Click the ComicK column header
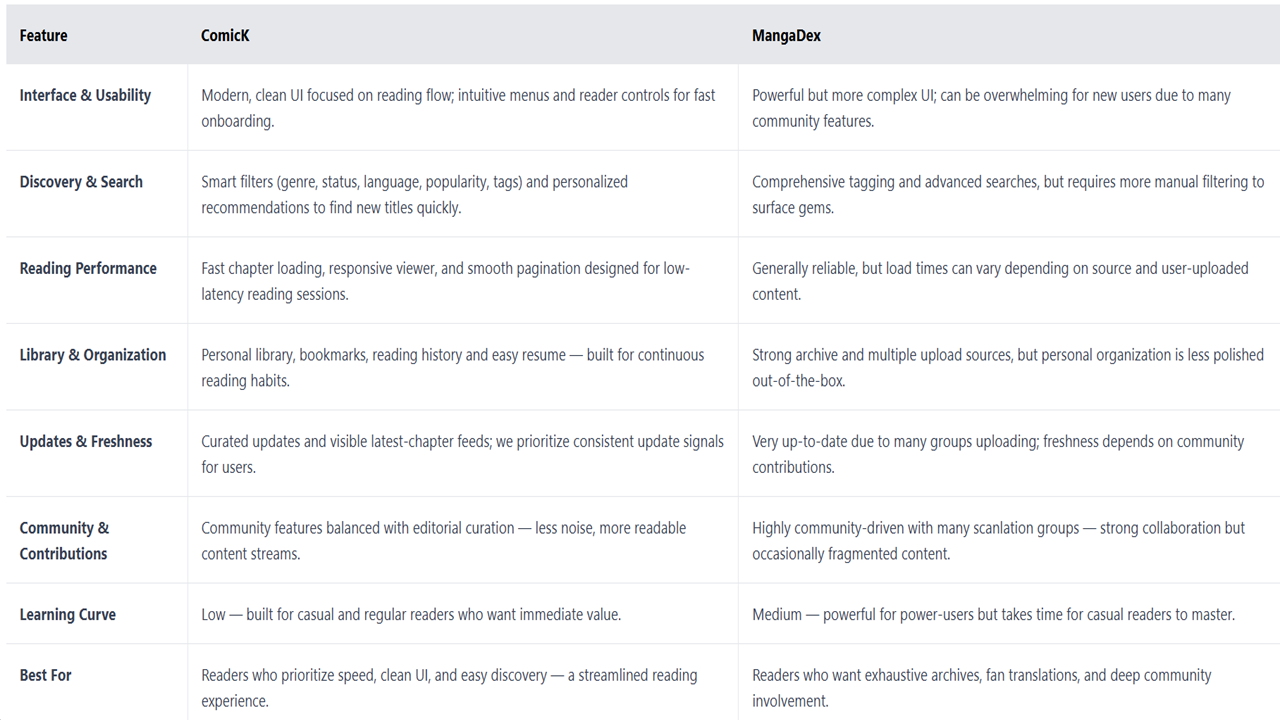Image resolution: width=1280 pixels, height=720 pixels. click(225, 36)
